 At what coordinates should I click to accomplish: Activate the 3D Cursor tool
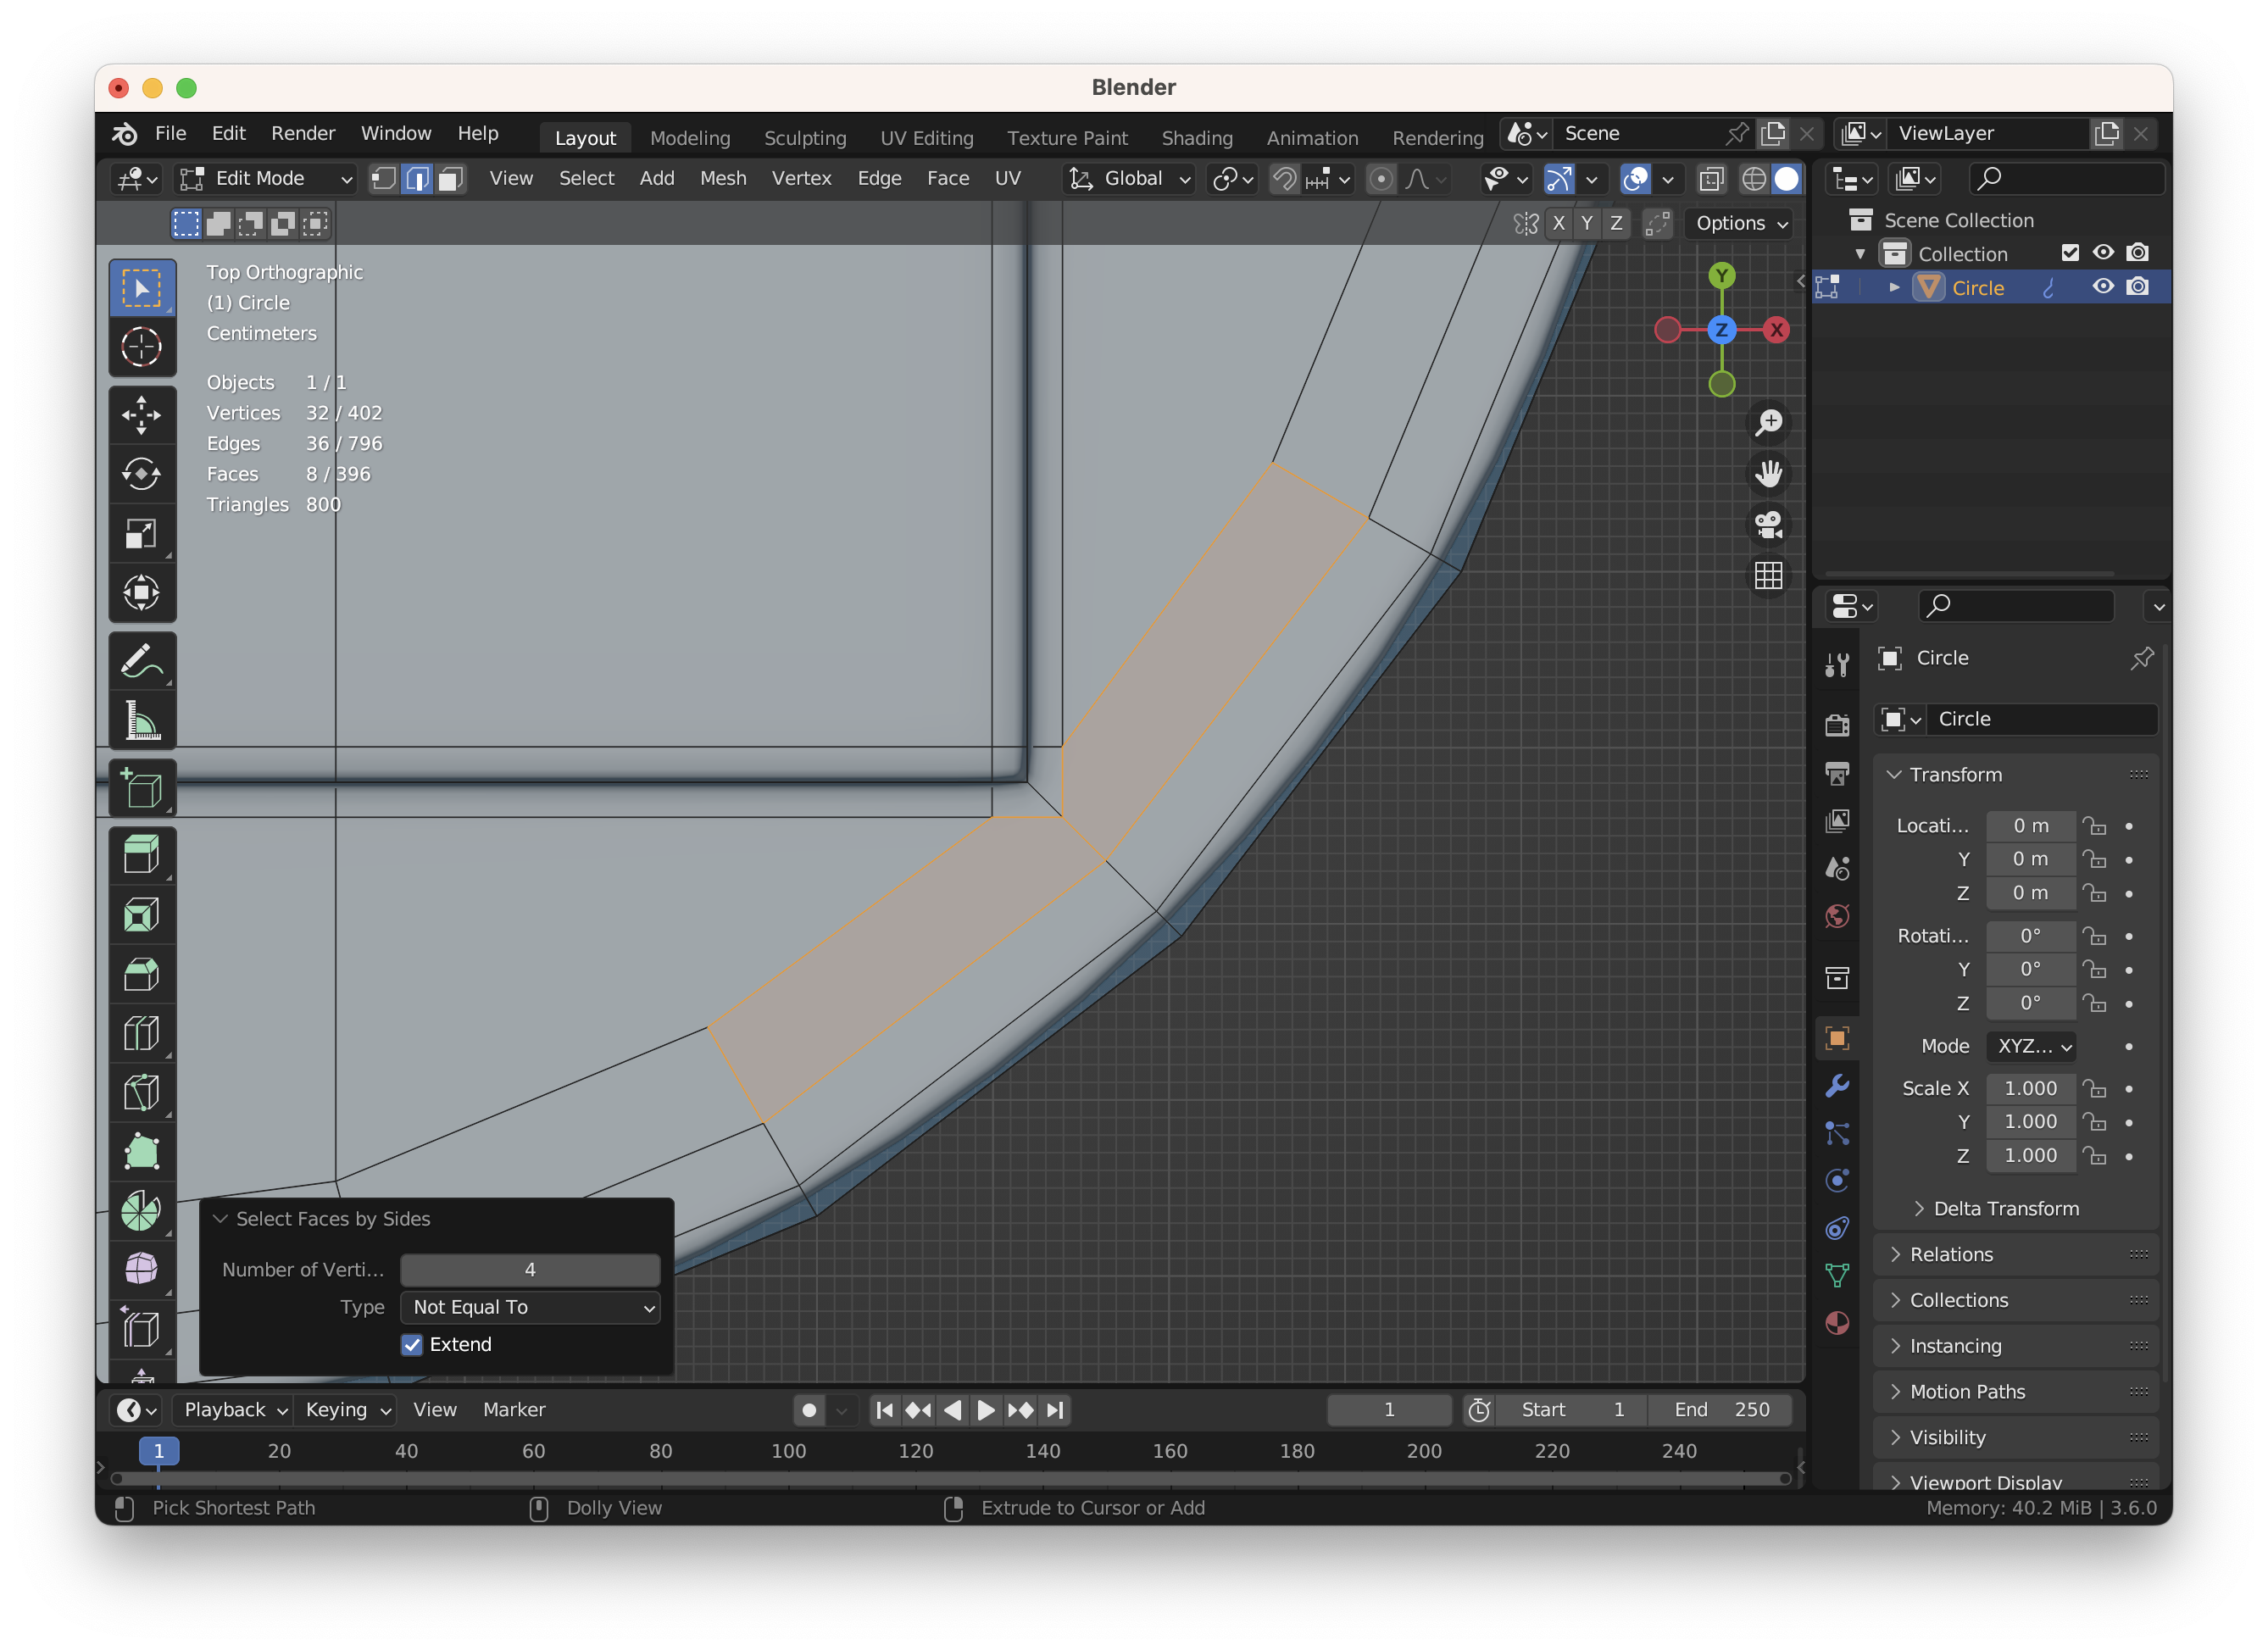tap(141, 347)
